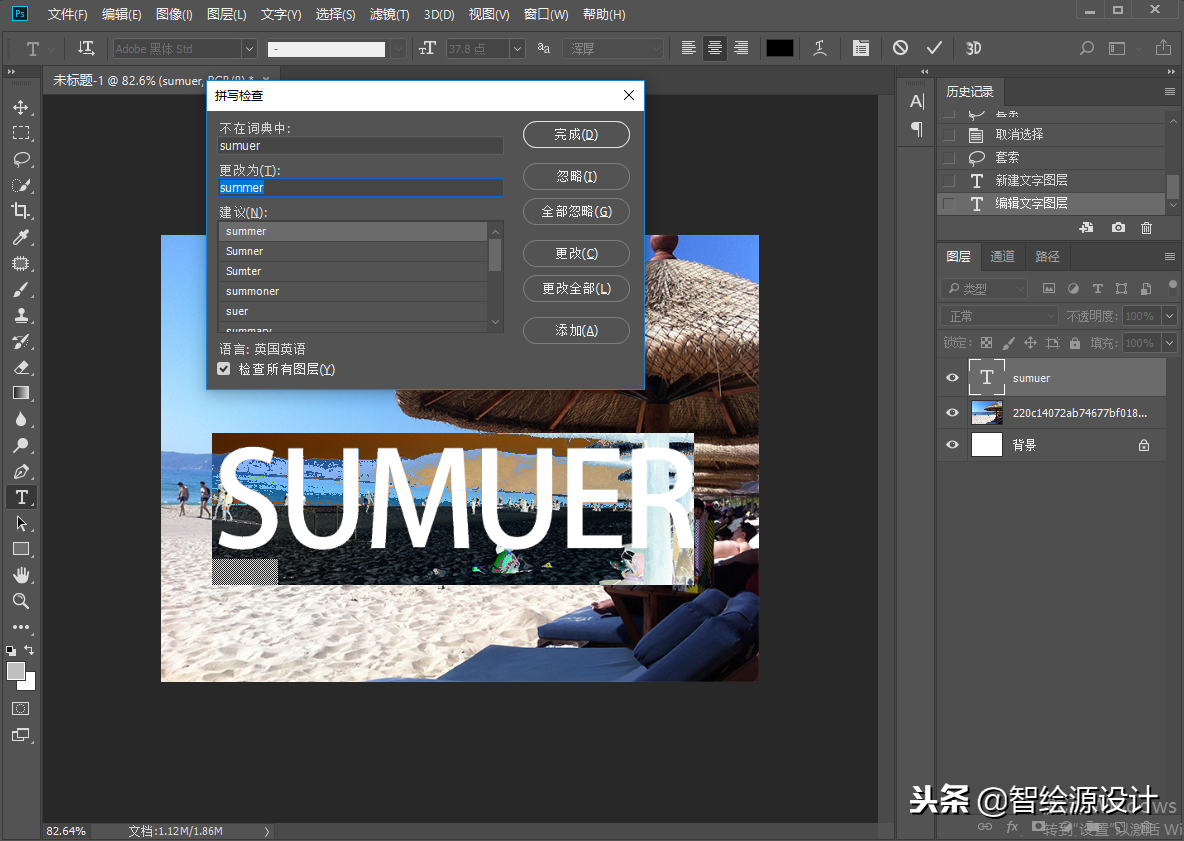This screenshot has height=841, width=1184.
Task: Switch to the 通道 tab
Action: point(1002,257)
